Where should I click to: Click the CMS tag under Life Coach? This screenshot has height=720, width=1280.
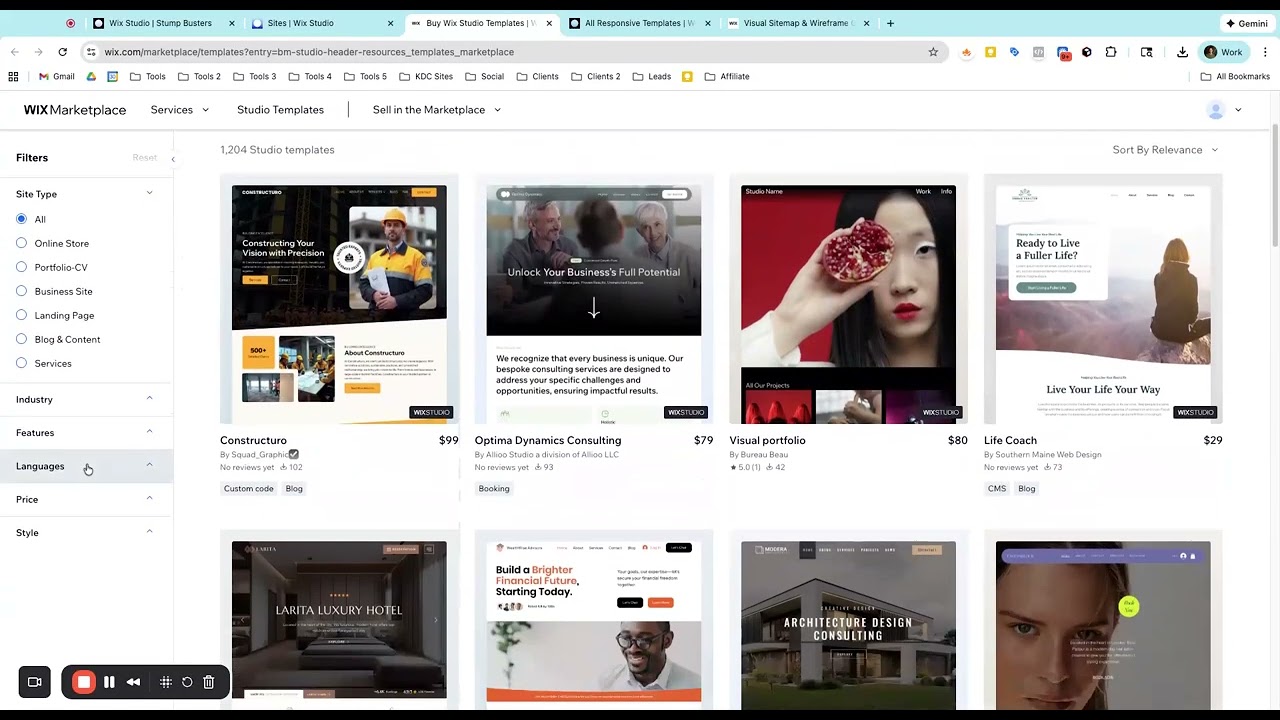(x=997, y=489)
